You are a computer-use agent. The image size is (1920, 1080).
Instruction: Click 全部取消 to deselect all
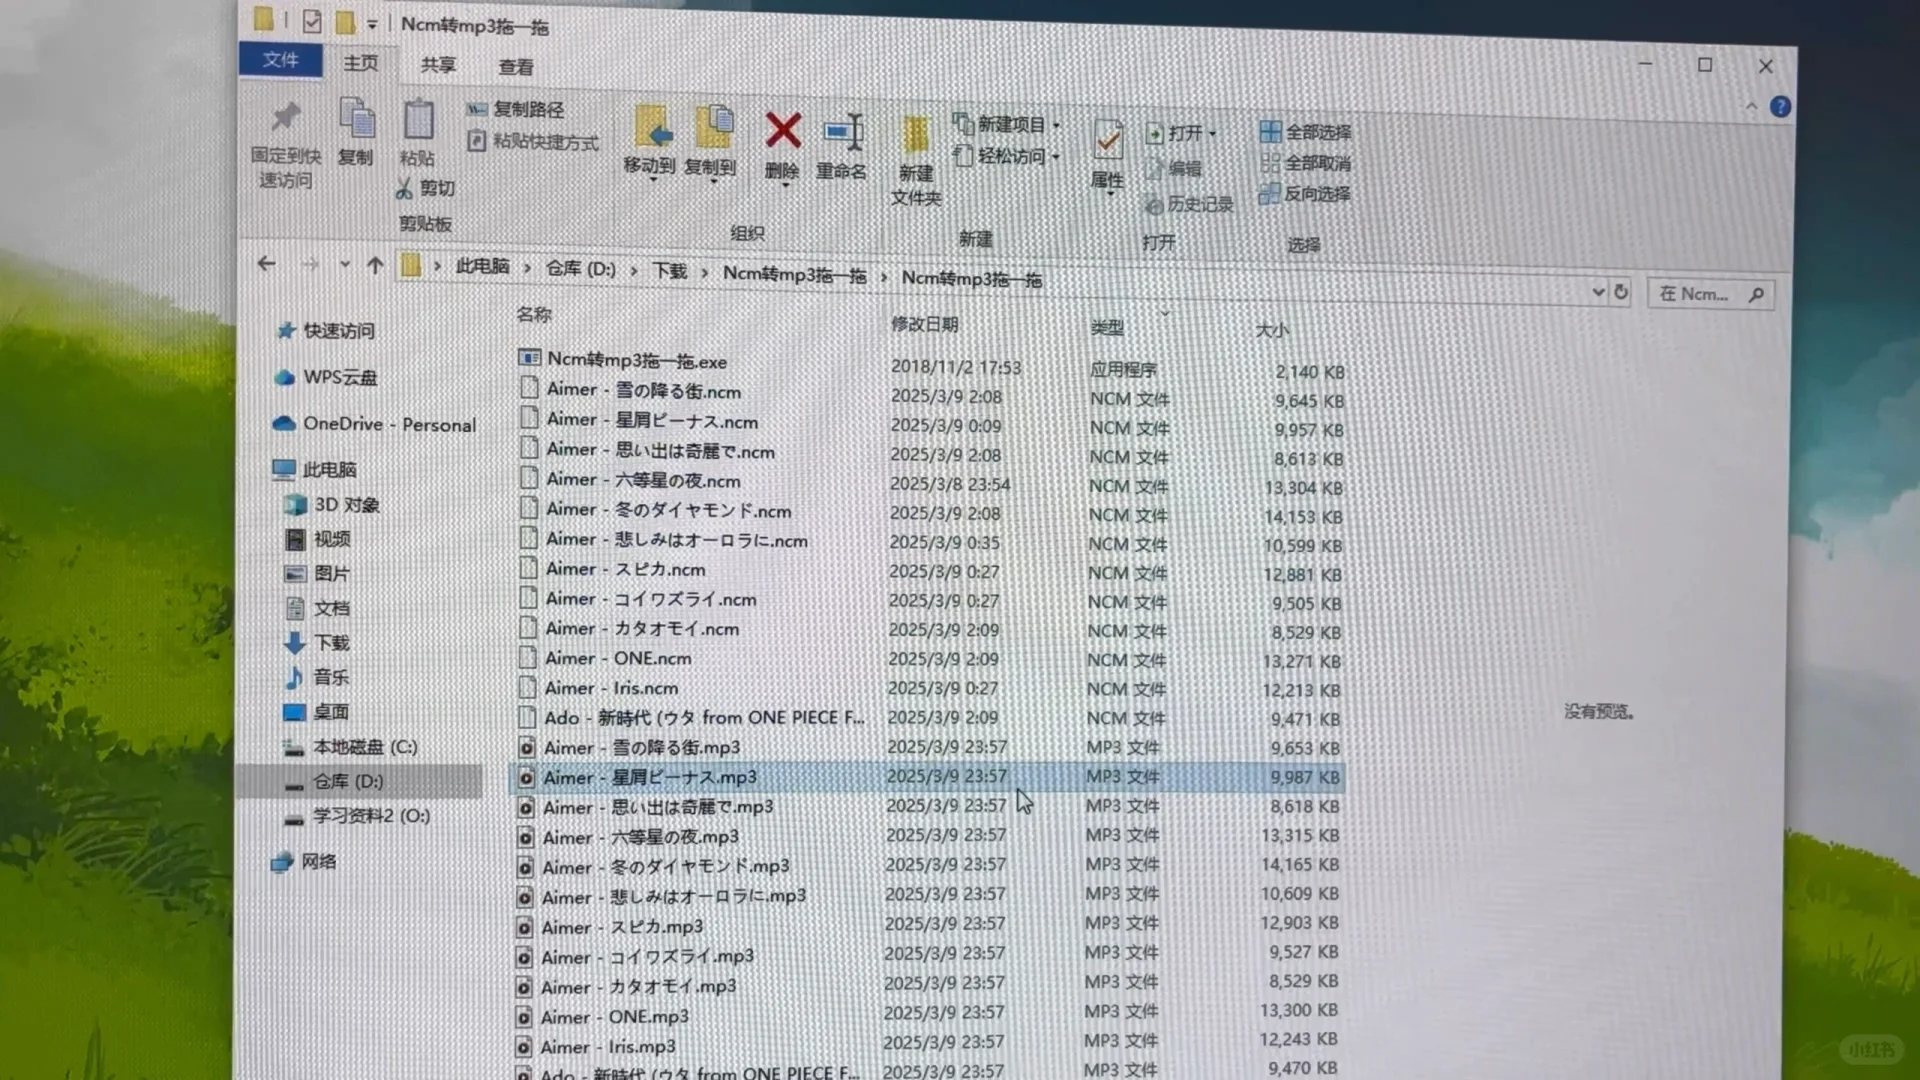1313,164
